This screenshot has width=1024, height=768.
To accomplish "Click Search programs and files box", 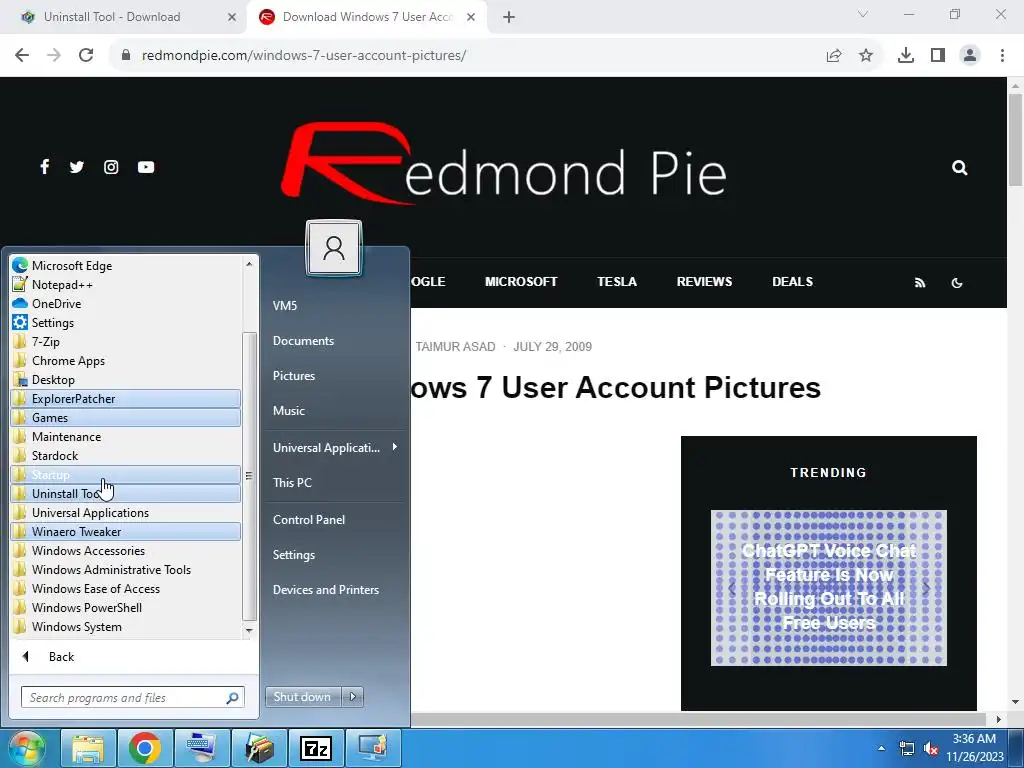I will (133, 697).
